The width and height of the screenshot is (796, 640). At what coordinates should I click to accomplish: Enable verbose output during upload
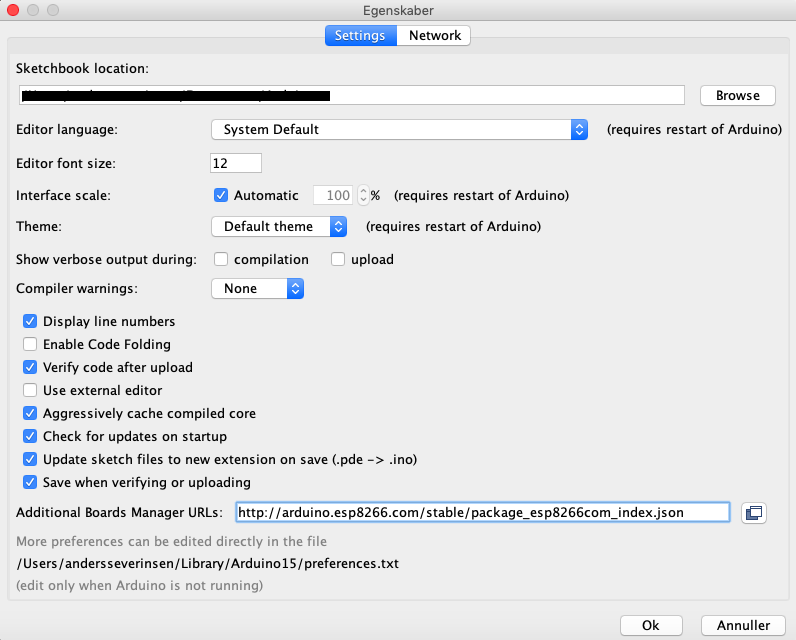[x=338, y=259]
